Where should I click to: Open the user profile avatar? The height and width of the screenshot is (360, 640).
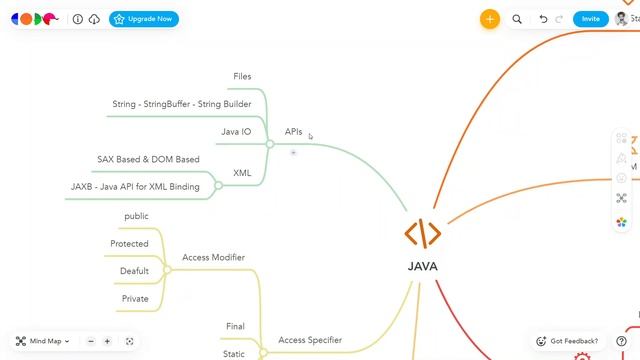(x=621, y=19)
